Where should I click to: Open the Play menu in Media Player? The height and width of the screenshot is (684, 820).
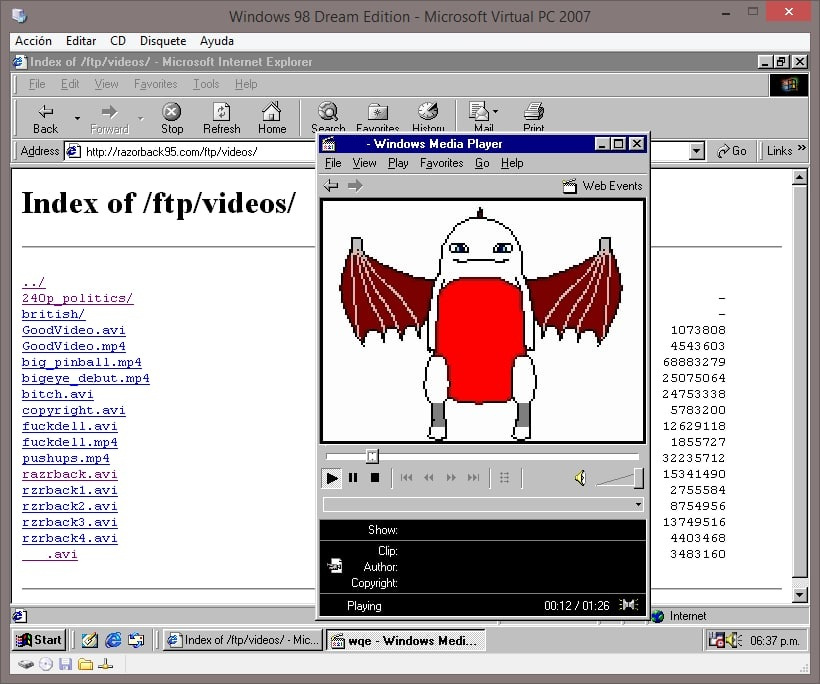(x=398, y=163)
